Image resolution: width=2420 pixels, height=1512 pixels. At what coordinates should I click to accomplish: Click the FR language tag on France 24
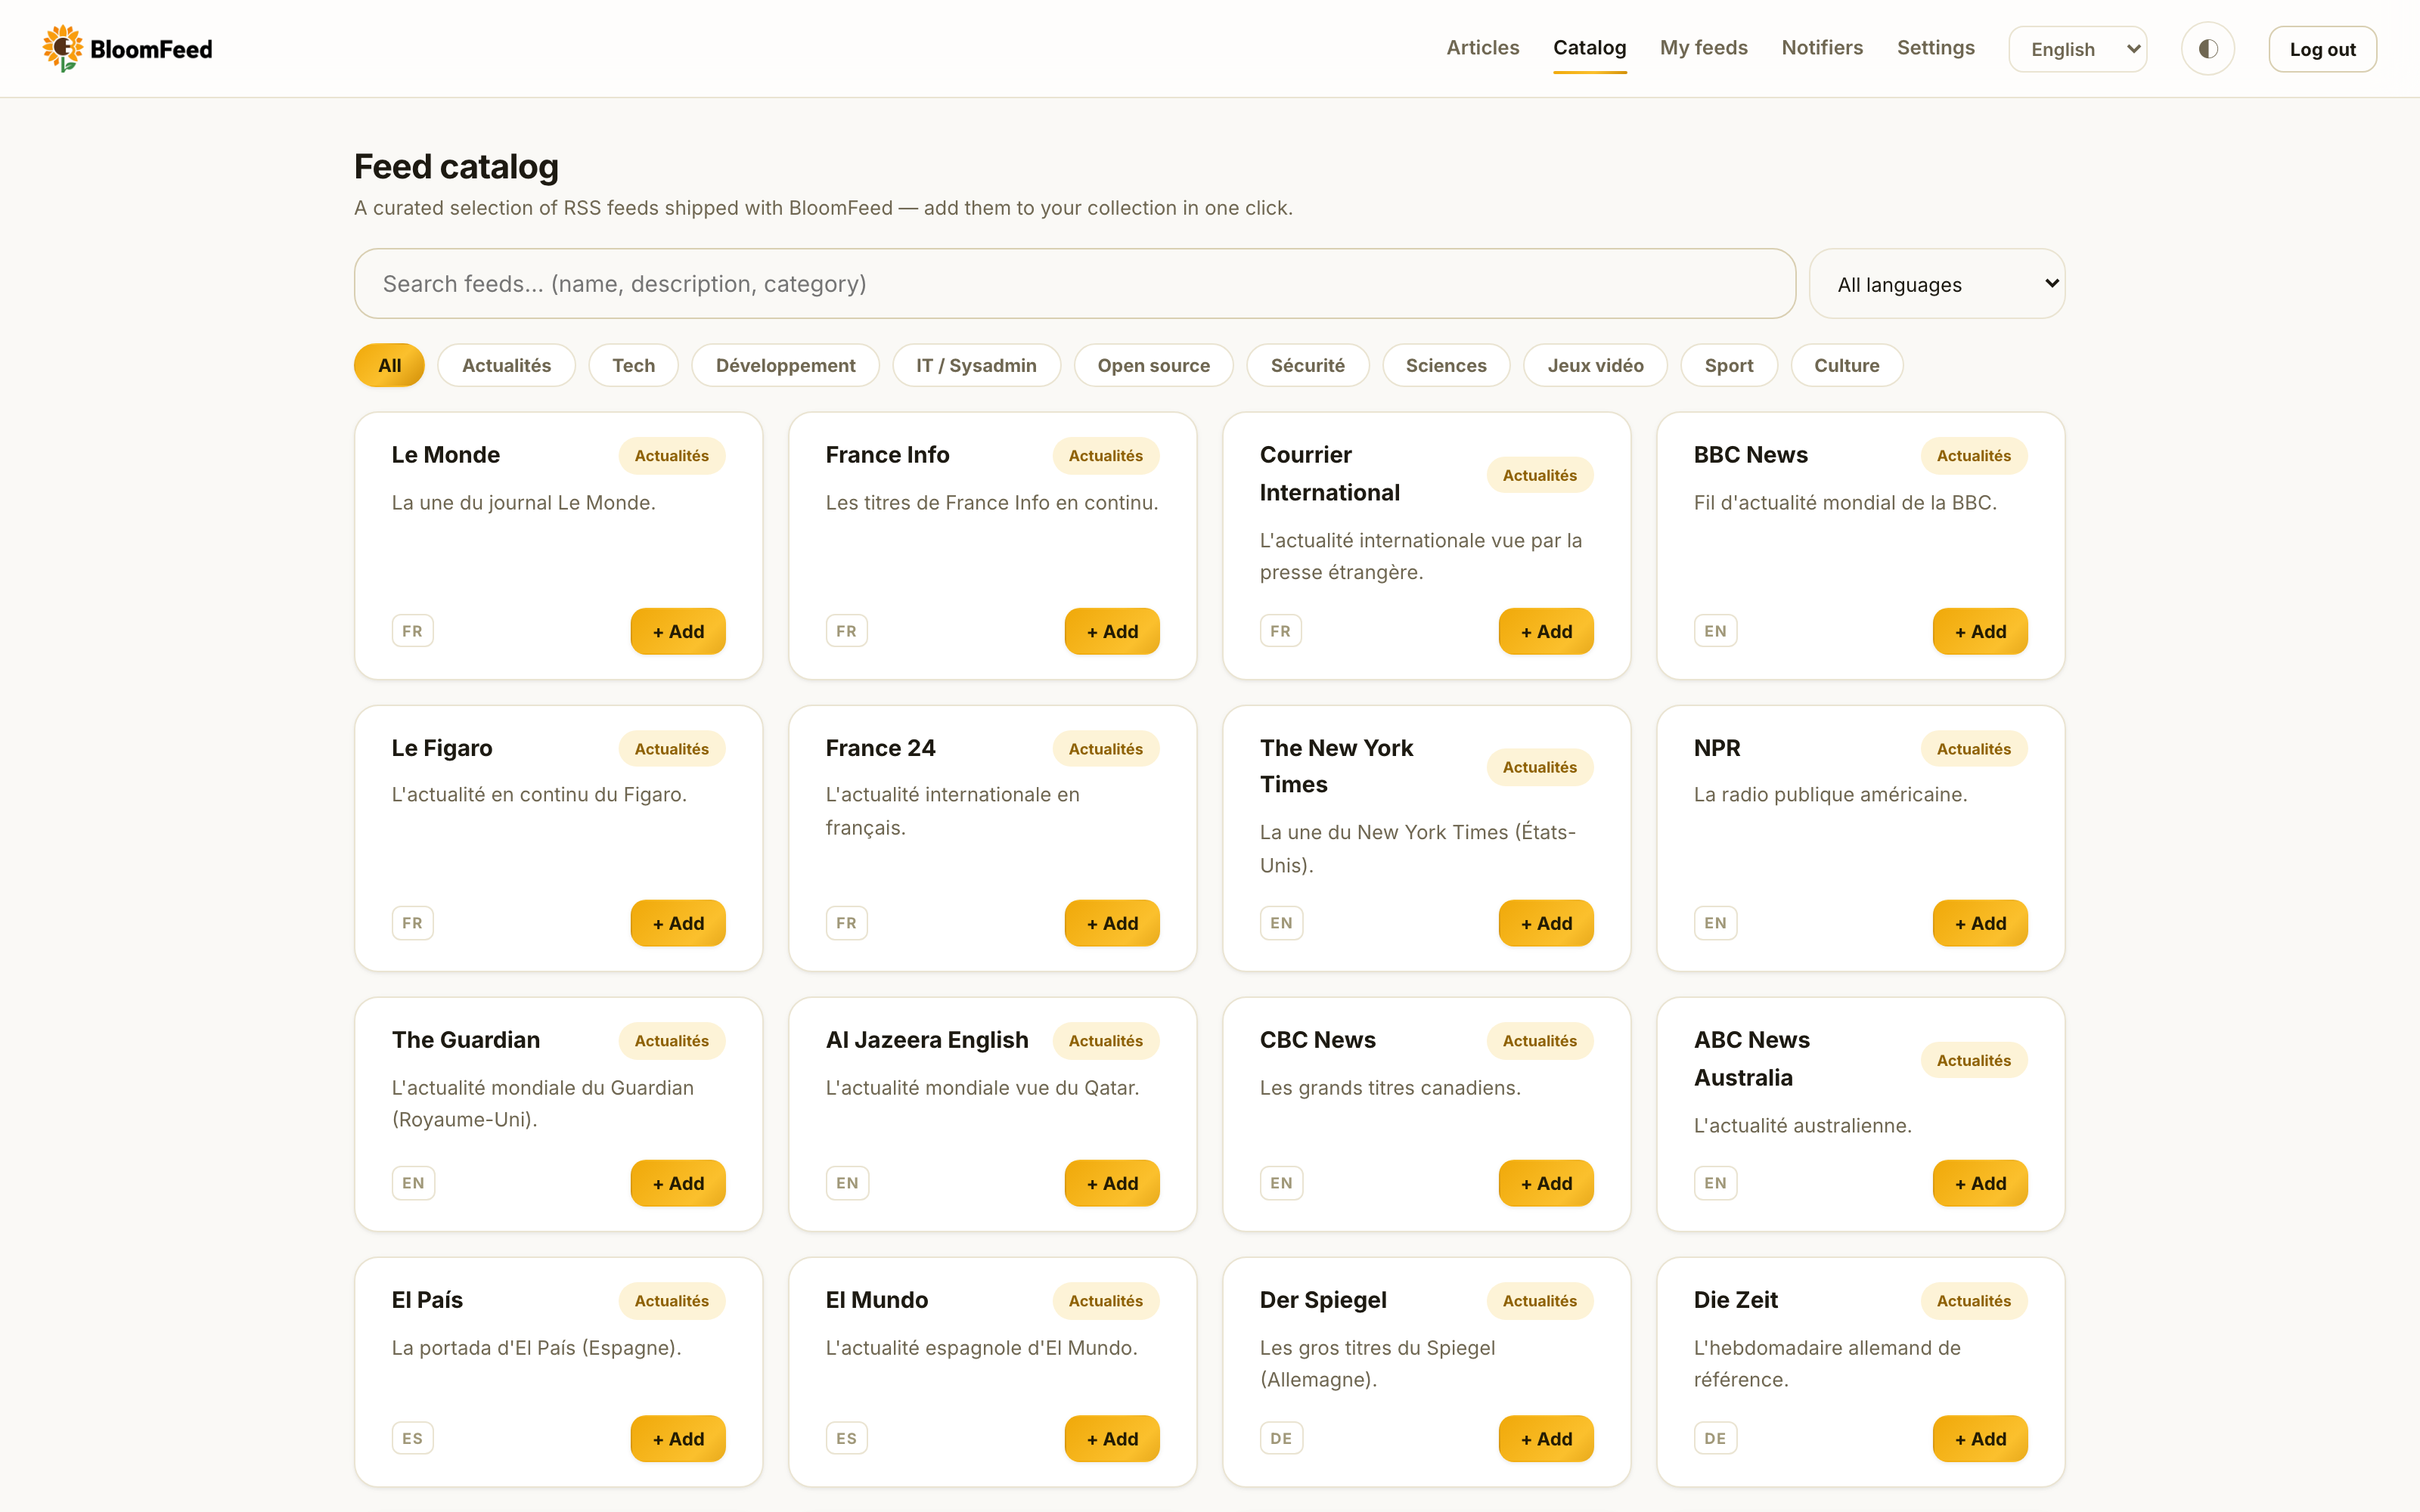(846, 923)
